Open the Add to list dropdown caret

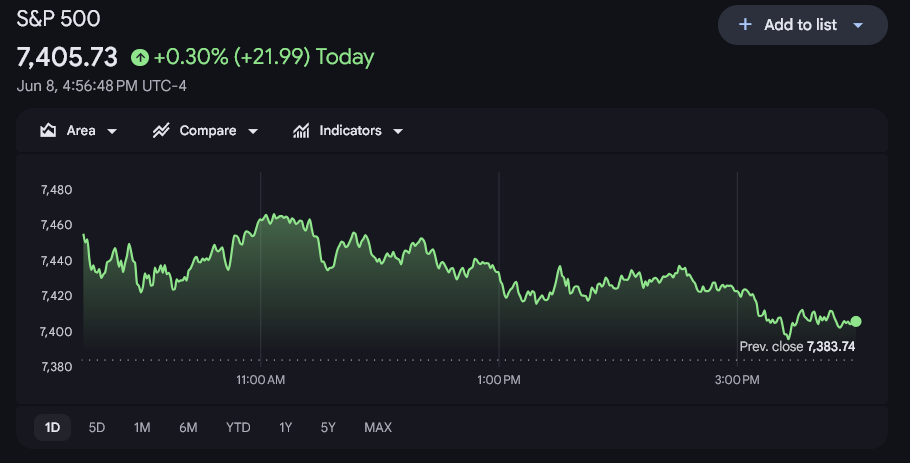tap(858, 25)
